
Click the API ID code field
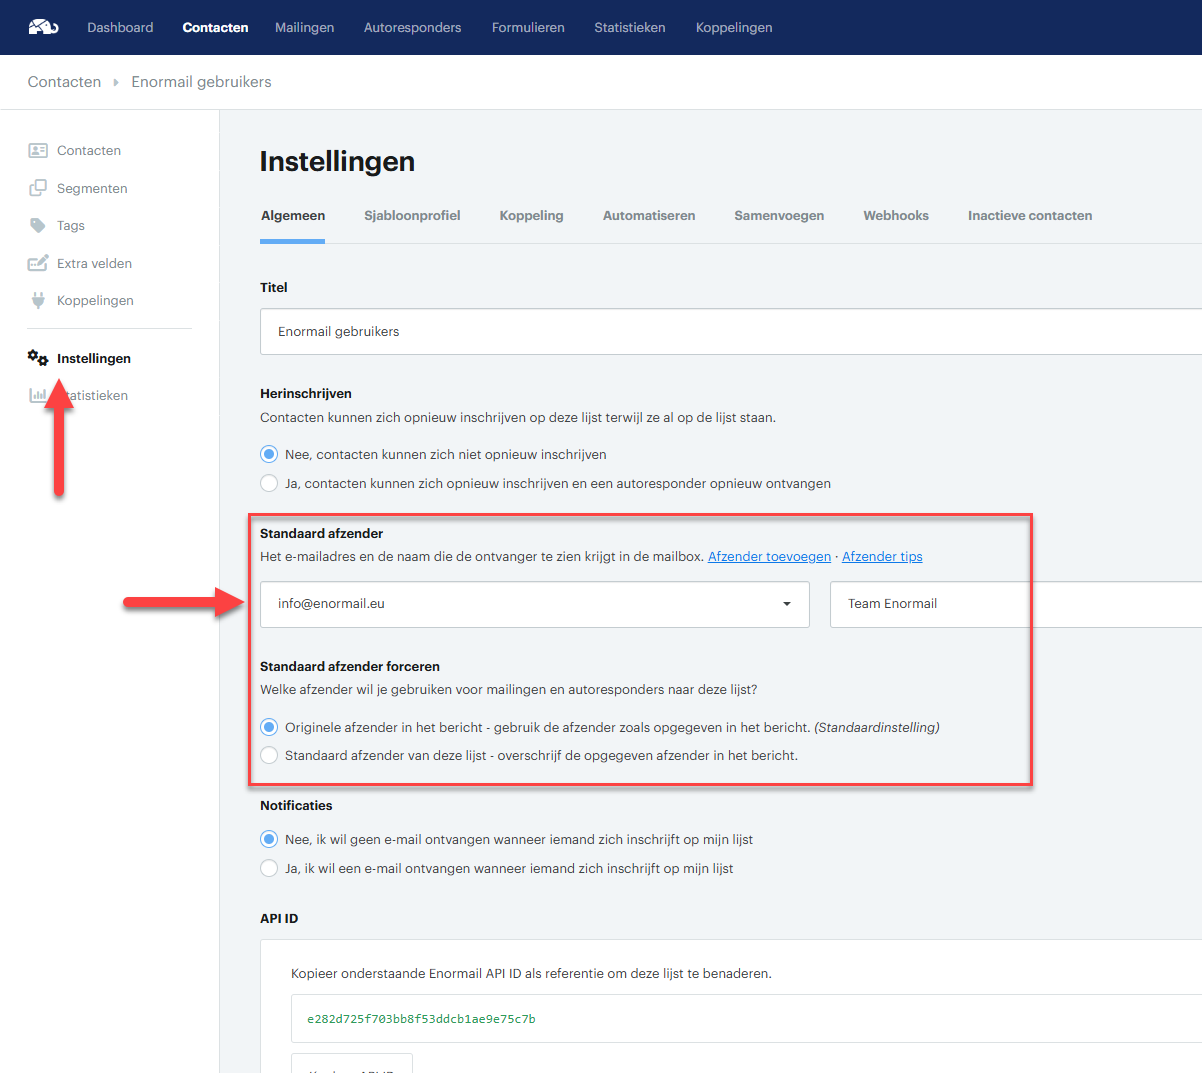pos(746,1019)
